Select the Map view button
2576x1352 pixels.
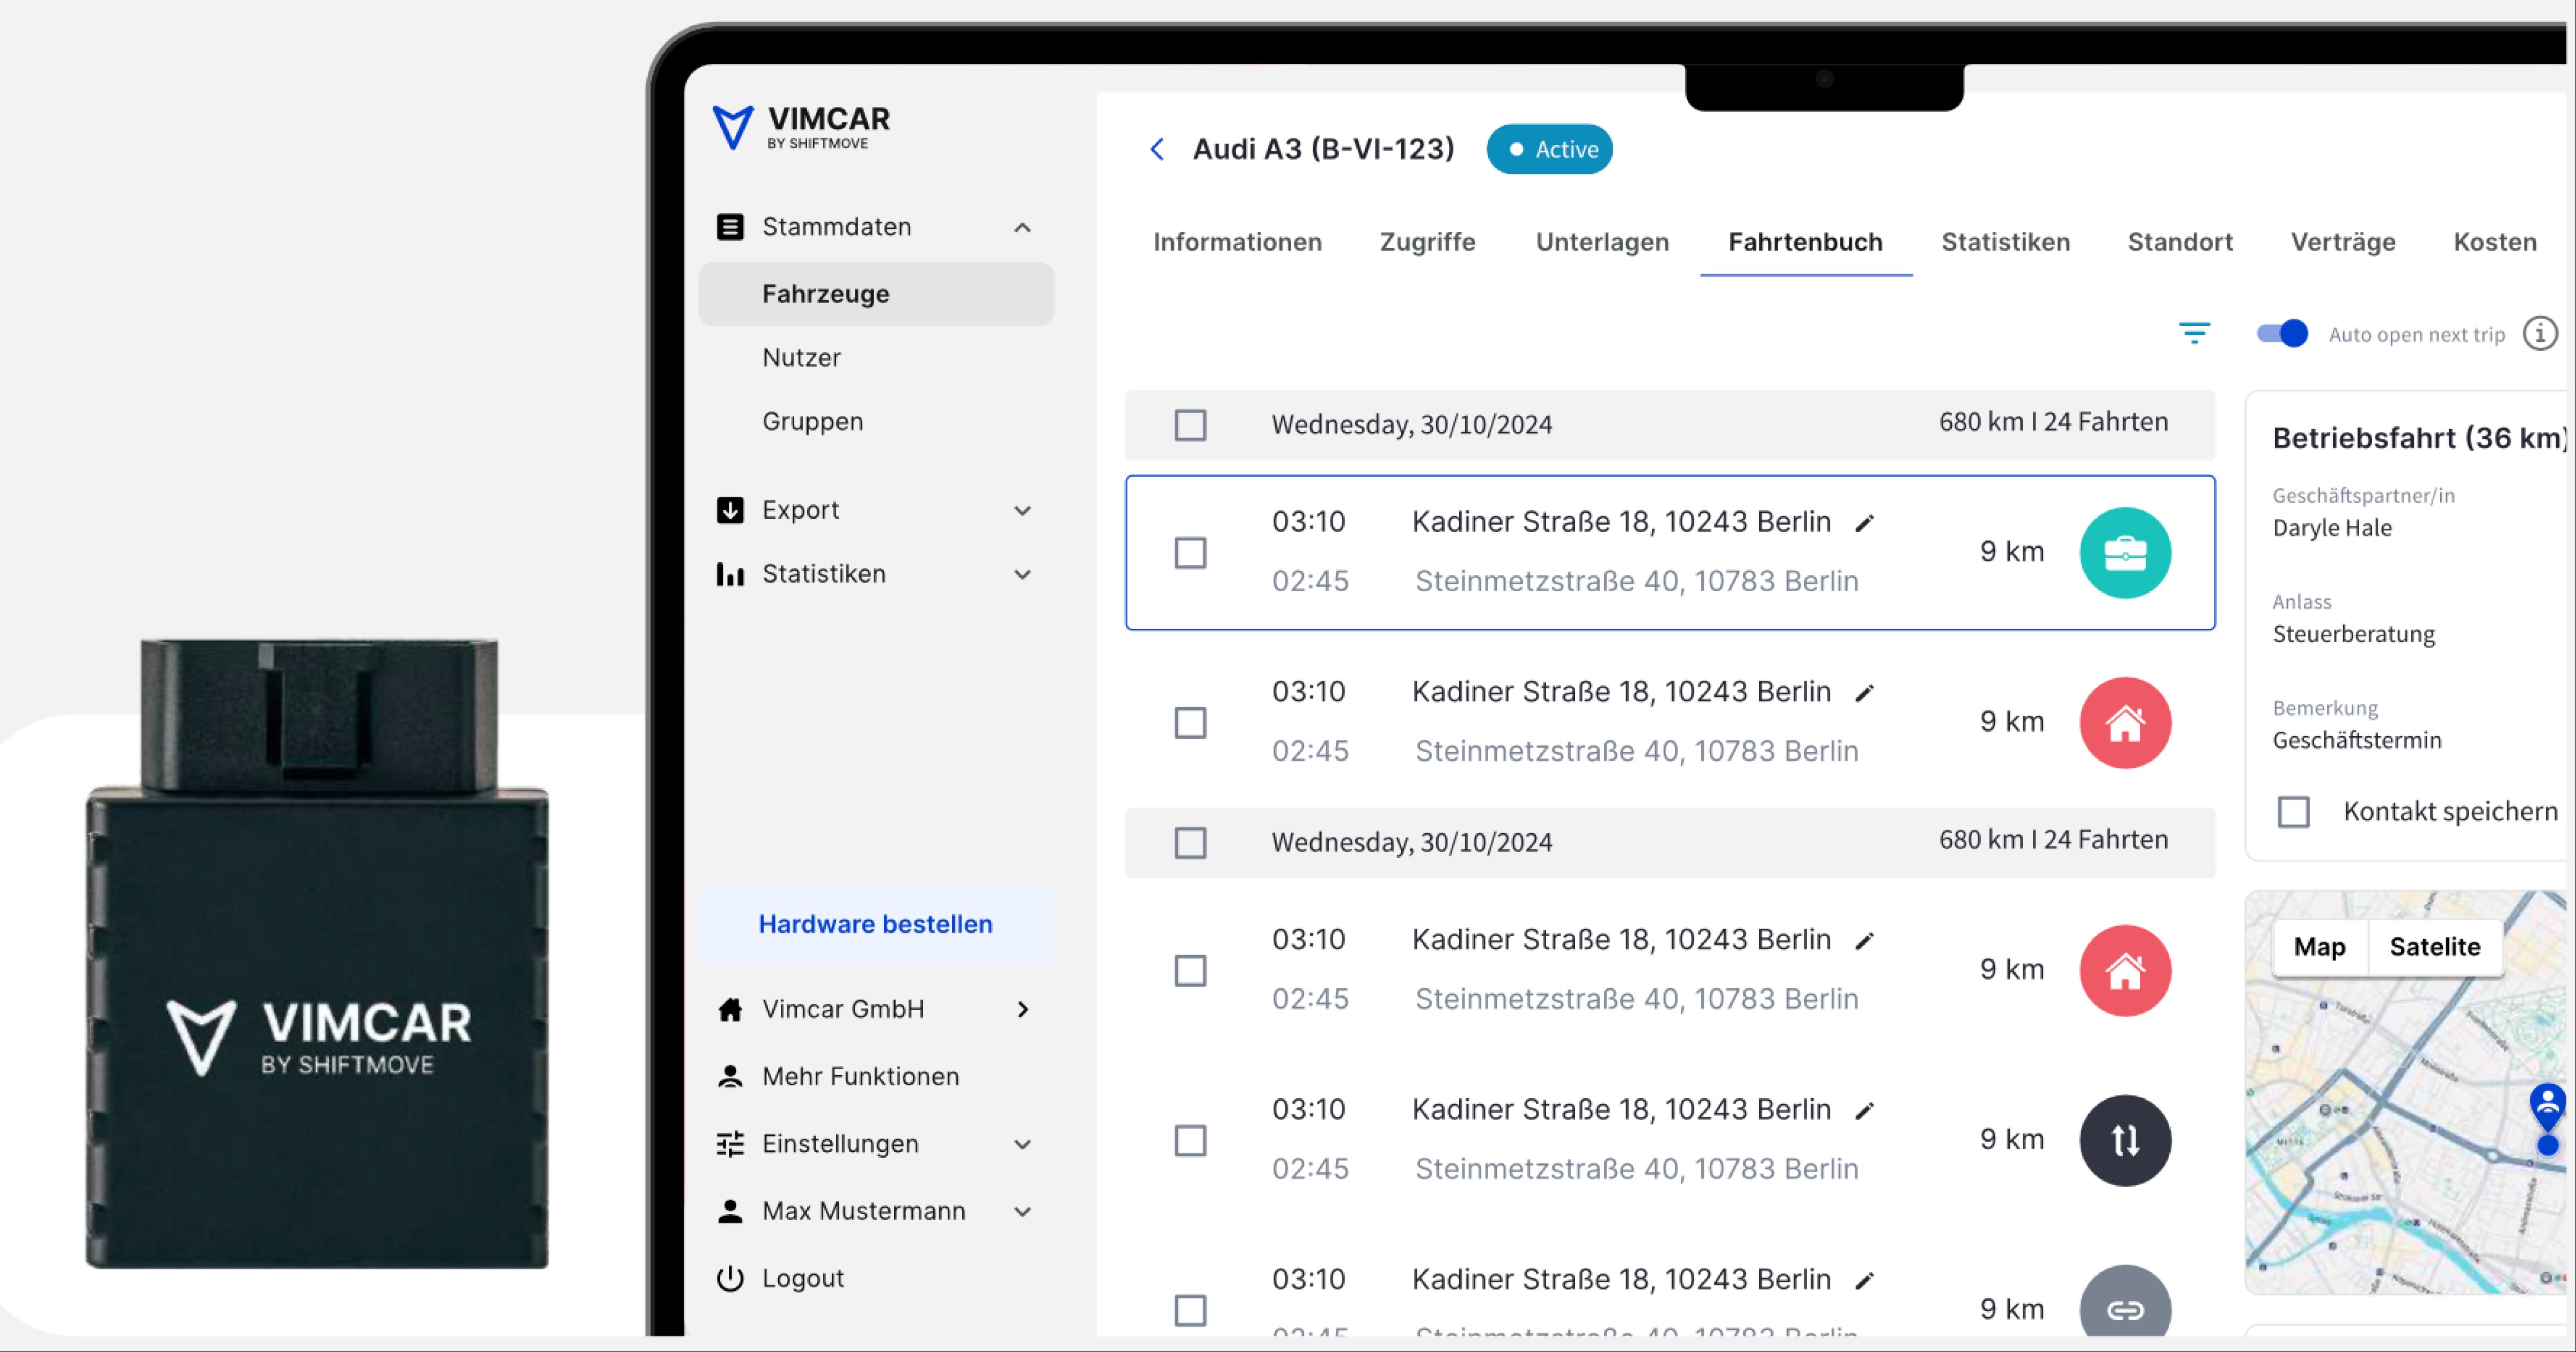pos(2319,947)
